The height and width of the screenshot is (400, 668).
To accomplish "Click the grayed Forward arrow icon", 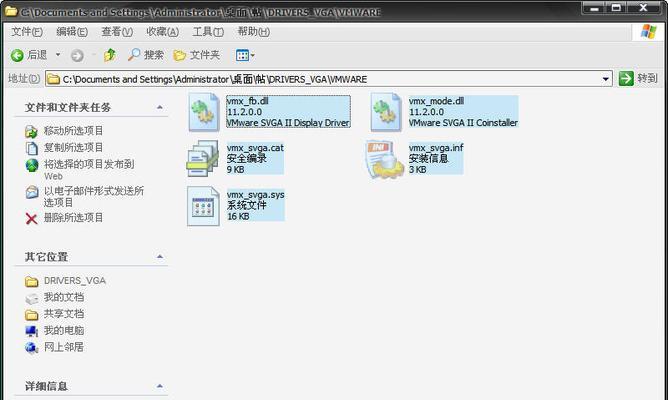I will tap(77, 55).
